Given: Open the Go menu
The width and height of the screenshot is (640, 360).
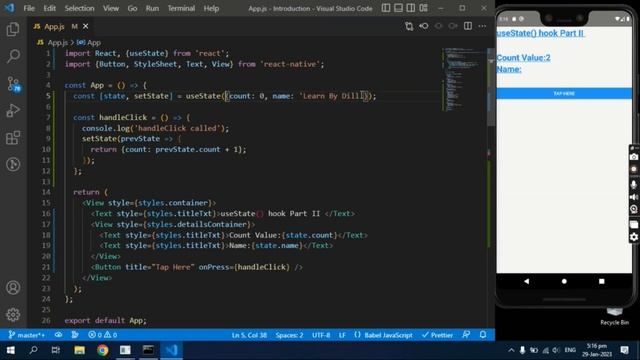Looking at the screenshot, I should pos(132,8).
